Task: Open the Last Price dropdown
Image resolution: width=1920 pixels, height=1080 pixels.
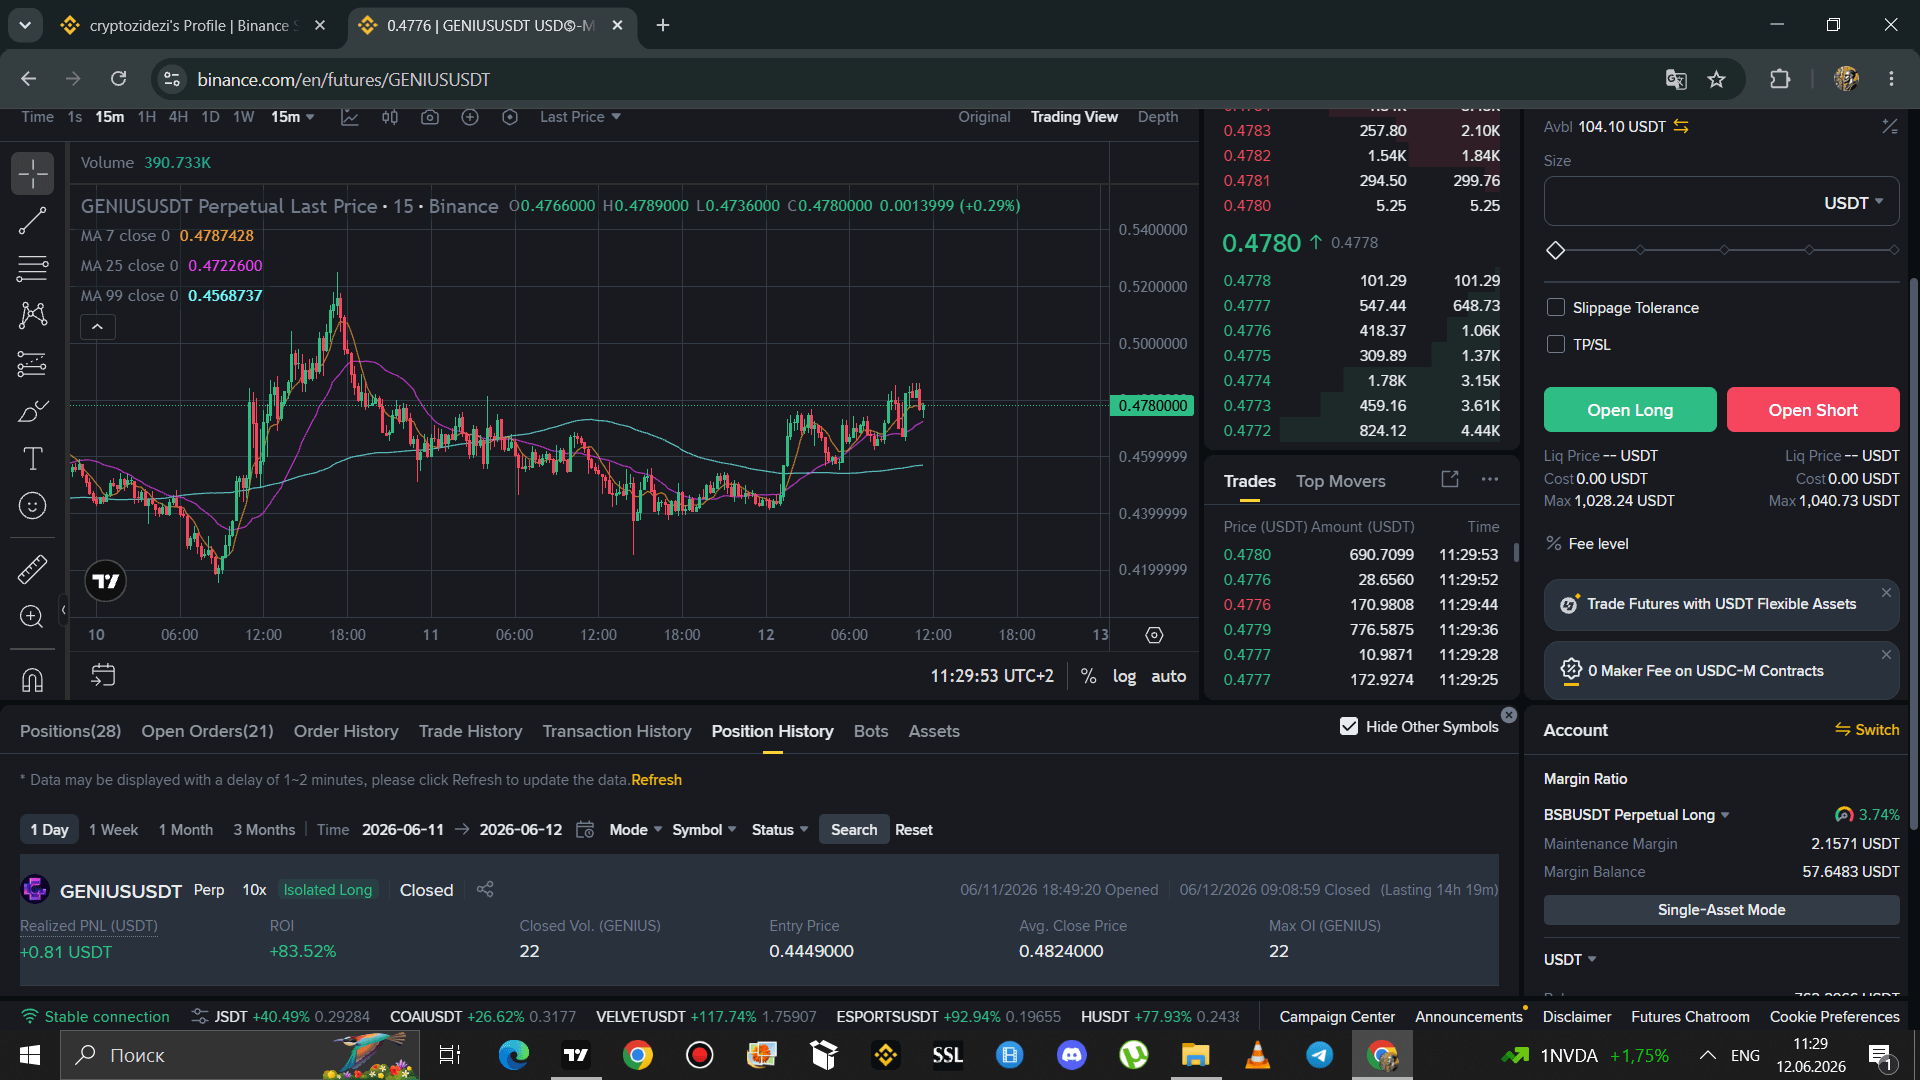Action: (x=580, y=117)
